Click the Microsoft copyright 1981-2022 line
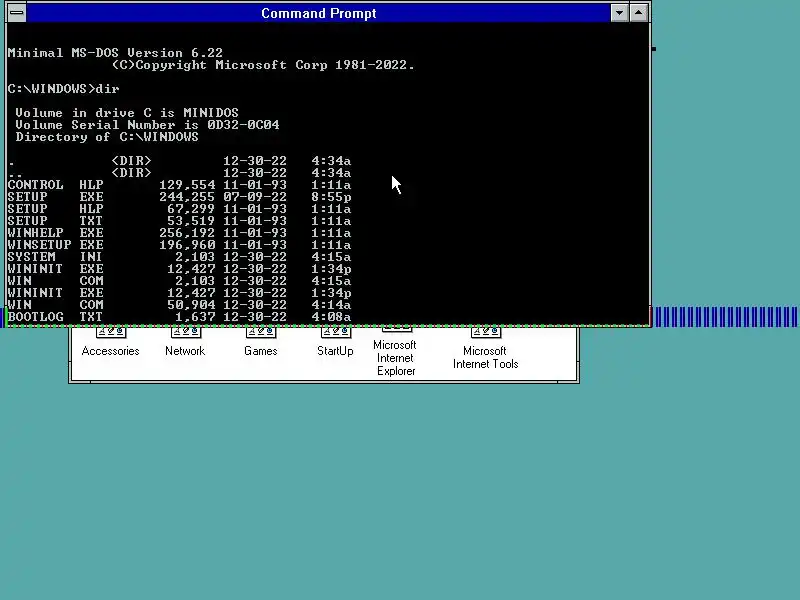 coord(263,65)
